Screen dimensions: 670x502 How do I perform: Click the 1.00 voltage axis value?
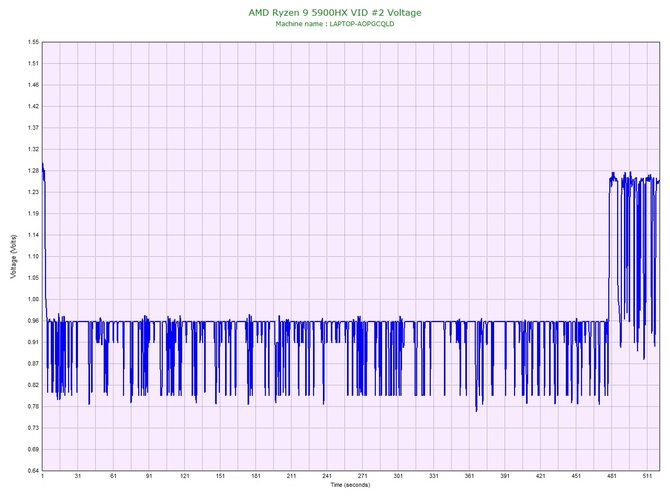point(33,299)
